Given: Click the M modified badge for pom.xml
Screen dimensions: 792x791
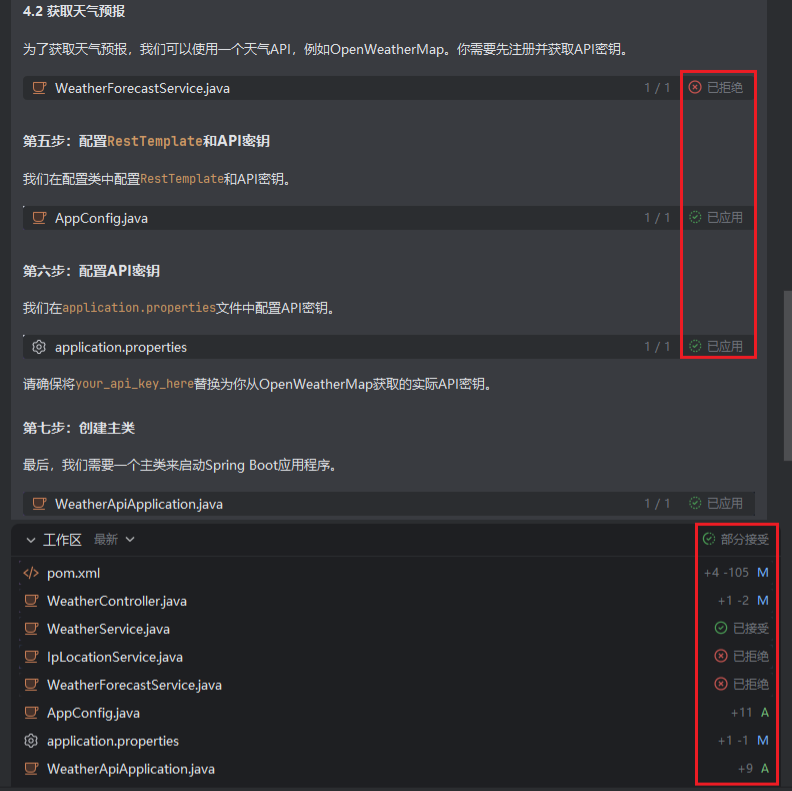Looking at the screenshot, I should point(763,572).
